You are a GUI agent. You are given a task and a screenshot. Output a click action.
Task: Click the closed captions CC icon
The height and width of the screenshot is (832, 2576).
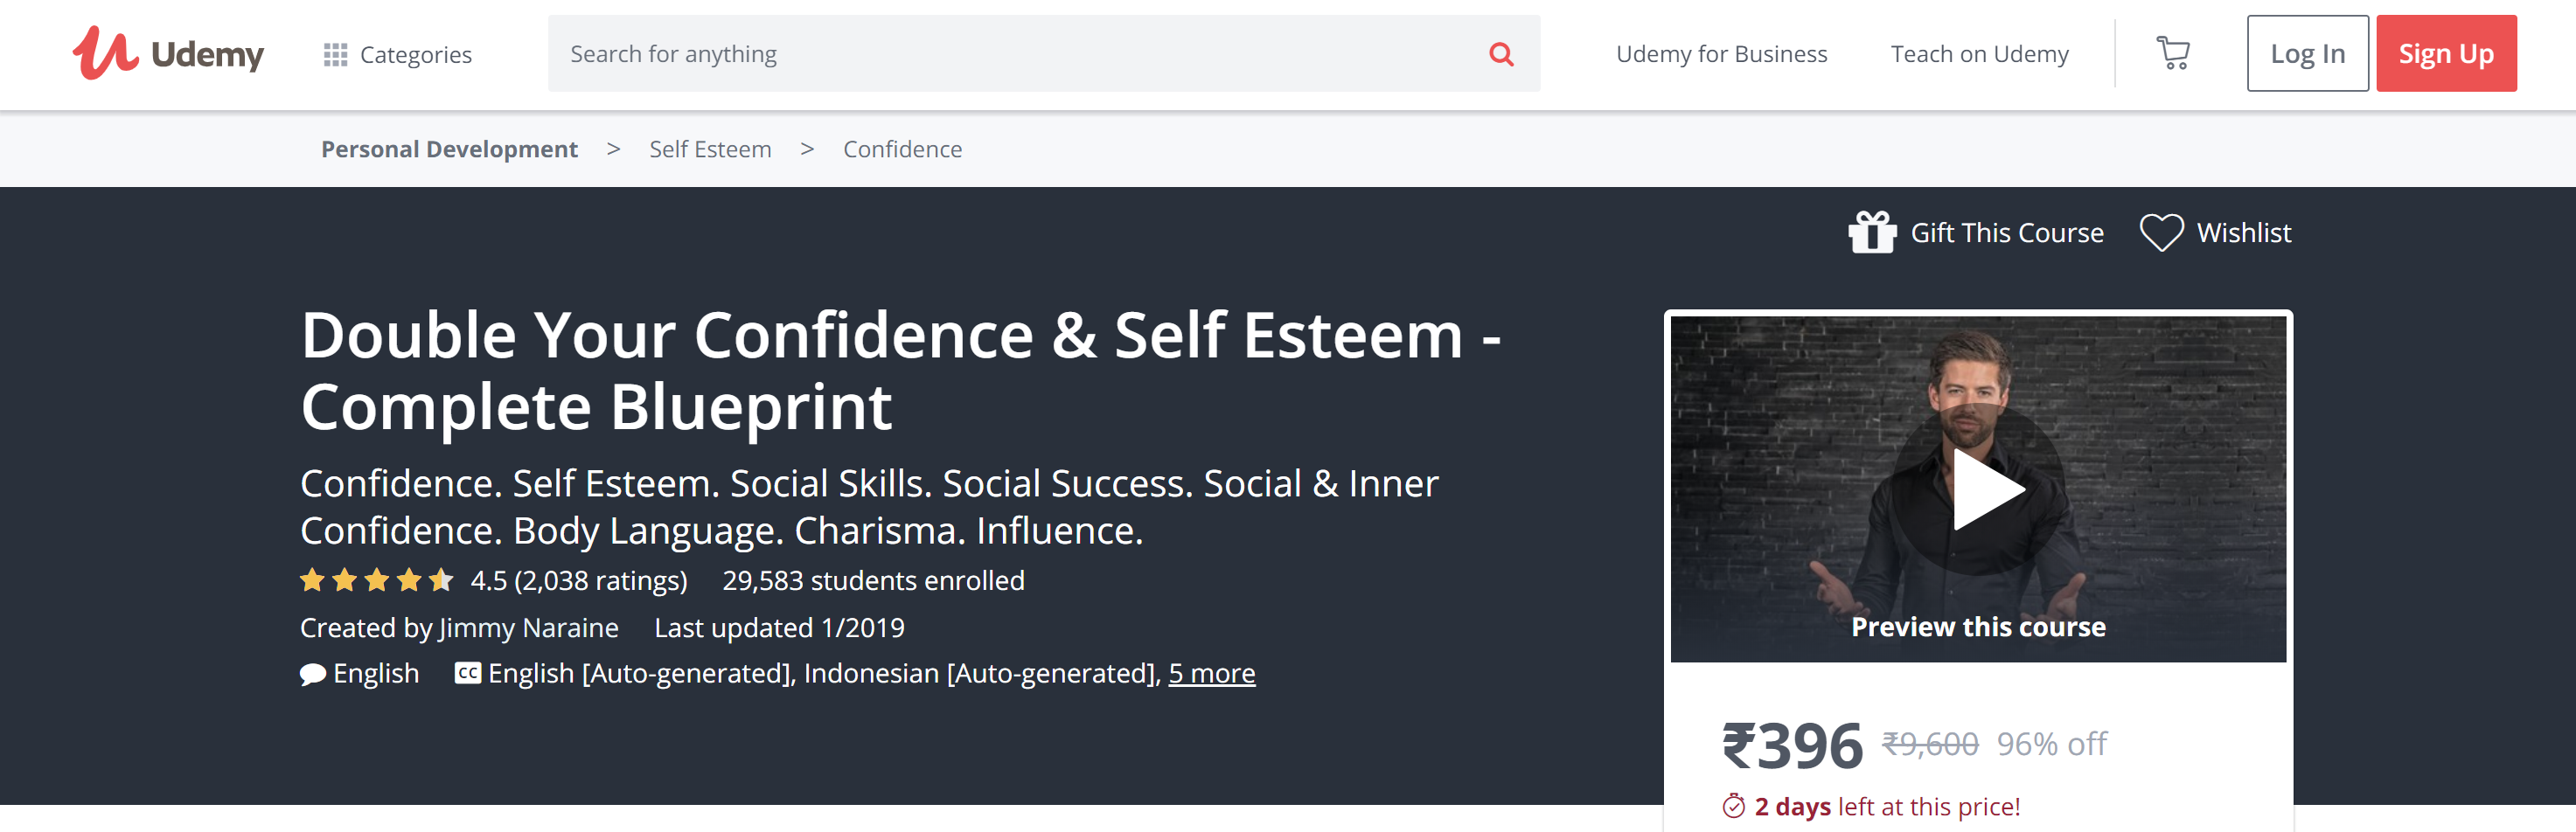(x=467, y=674)
